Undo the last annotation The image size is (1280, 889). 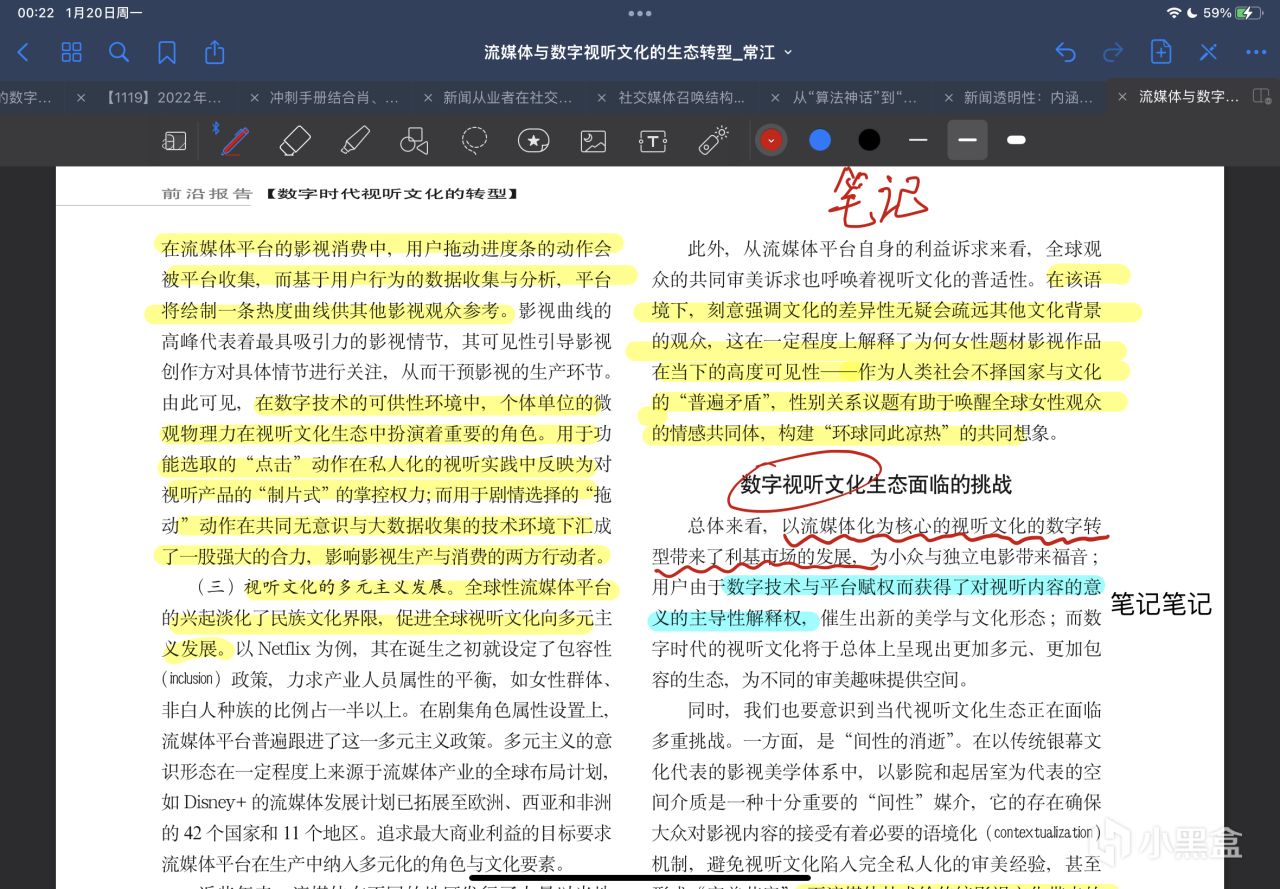coord(1065,52)
